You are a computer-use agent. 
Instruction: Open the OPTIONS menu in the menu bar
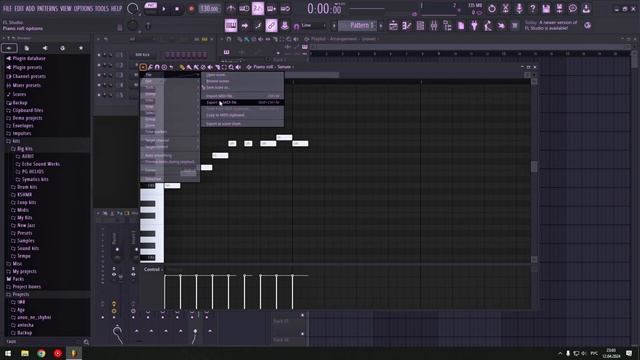(x=83, y=8)
